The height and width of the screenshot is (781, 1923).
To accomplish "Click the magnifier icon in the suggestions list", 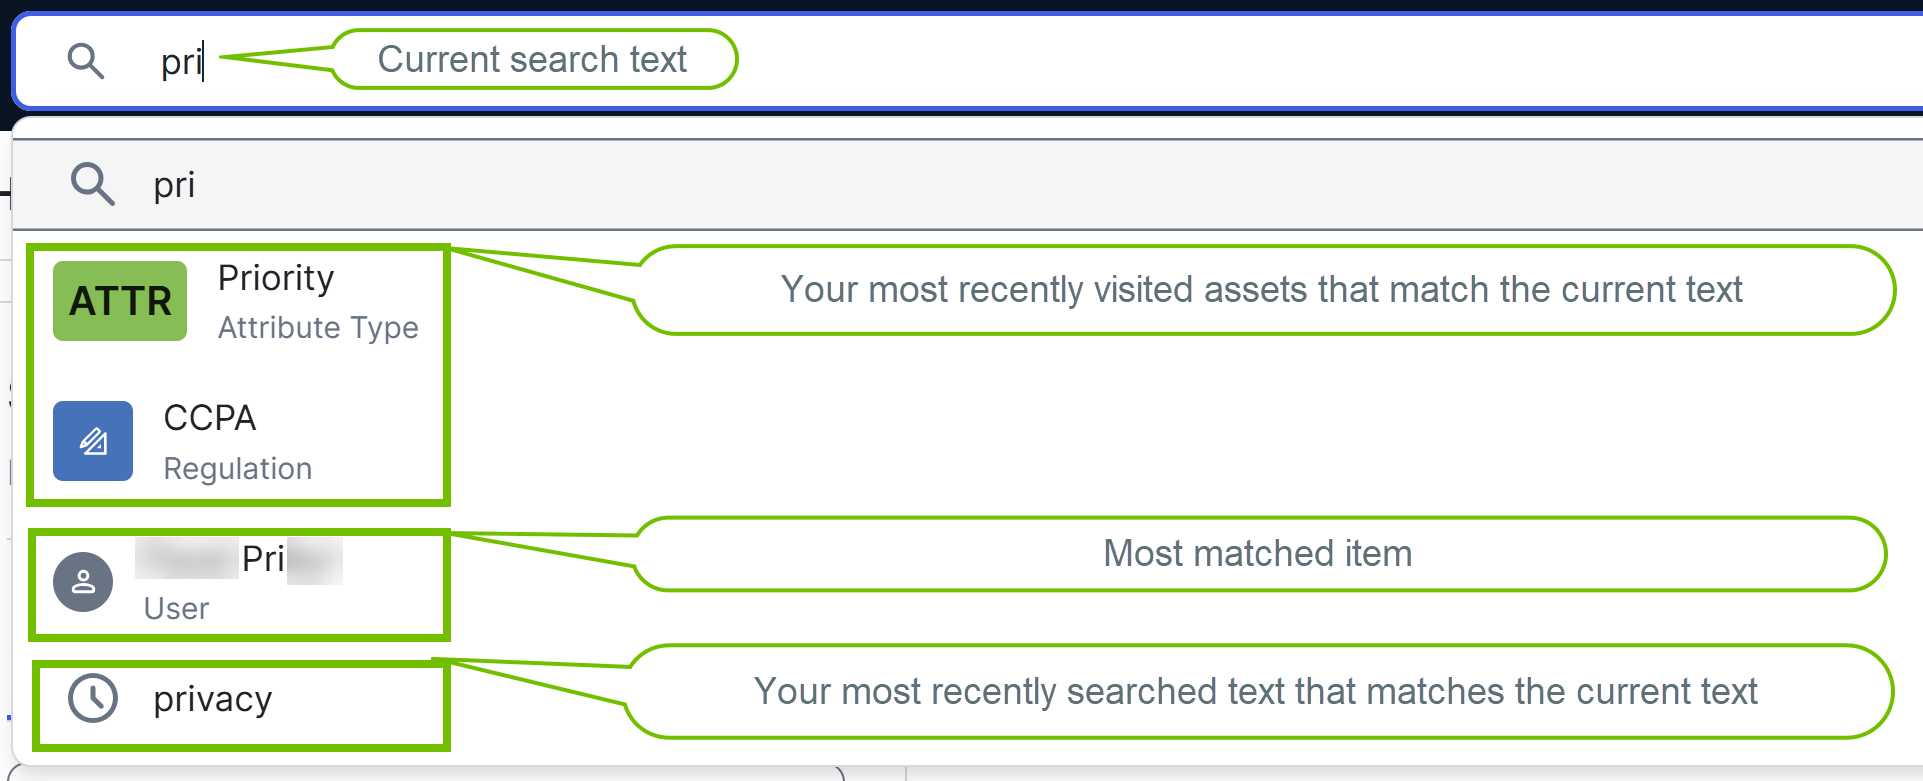I will (x=92, y=184).
